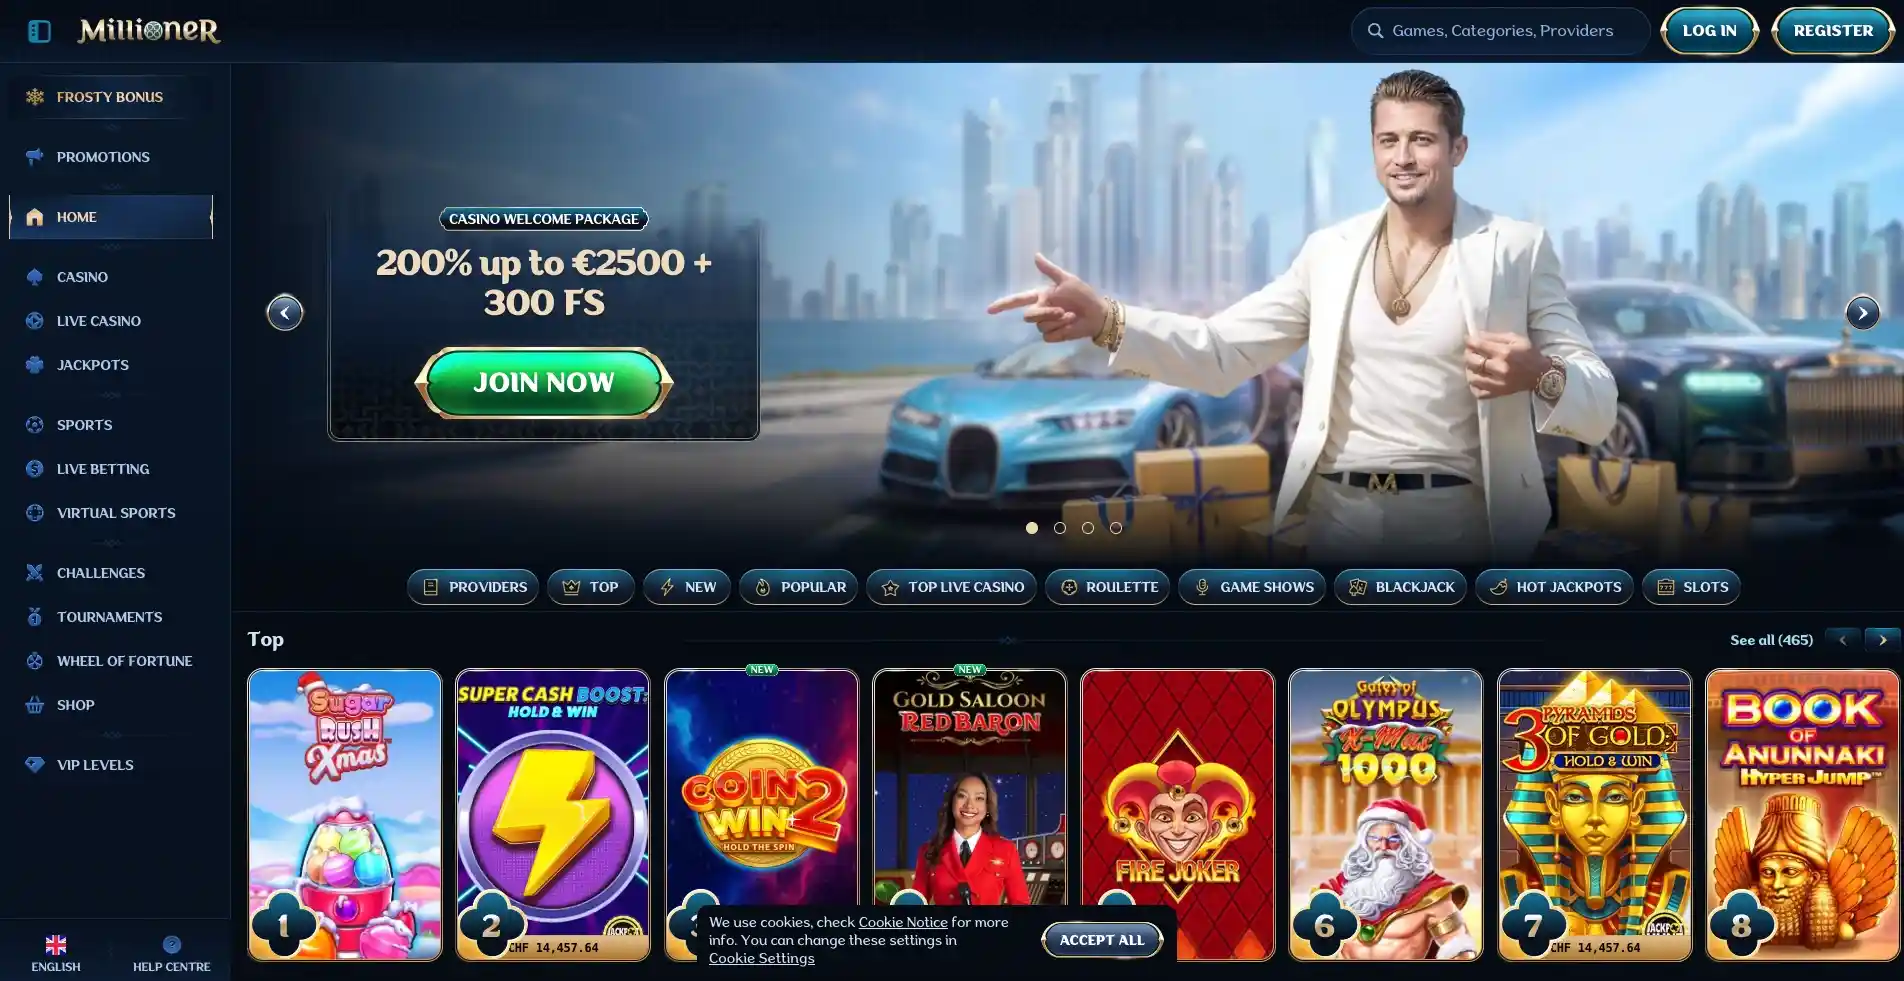
Task: Open VIP Levels diamond icon
Action: point(35,765)
